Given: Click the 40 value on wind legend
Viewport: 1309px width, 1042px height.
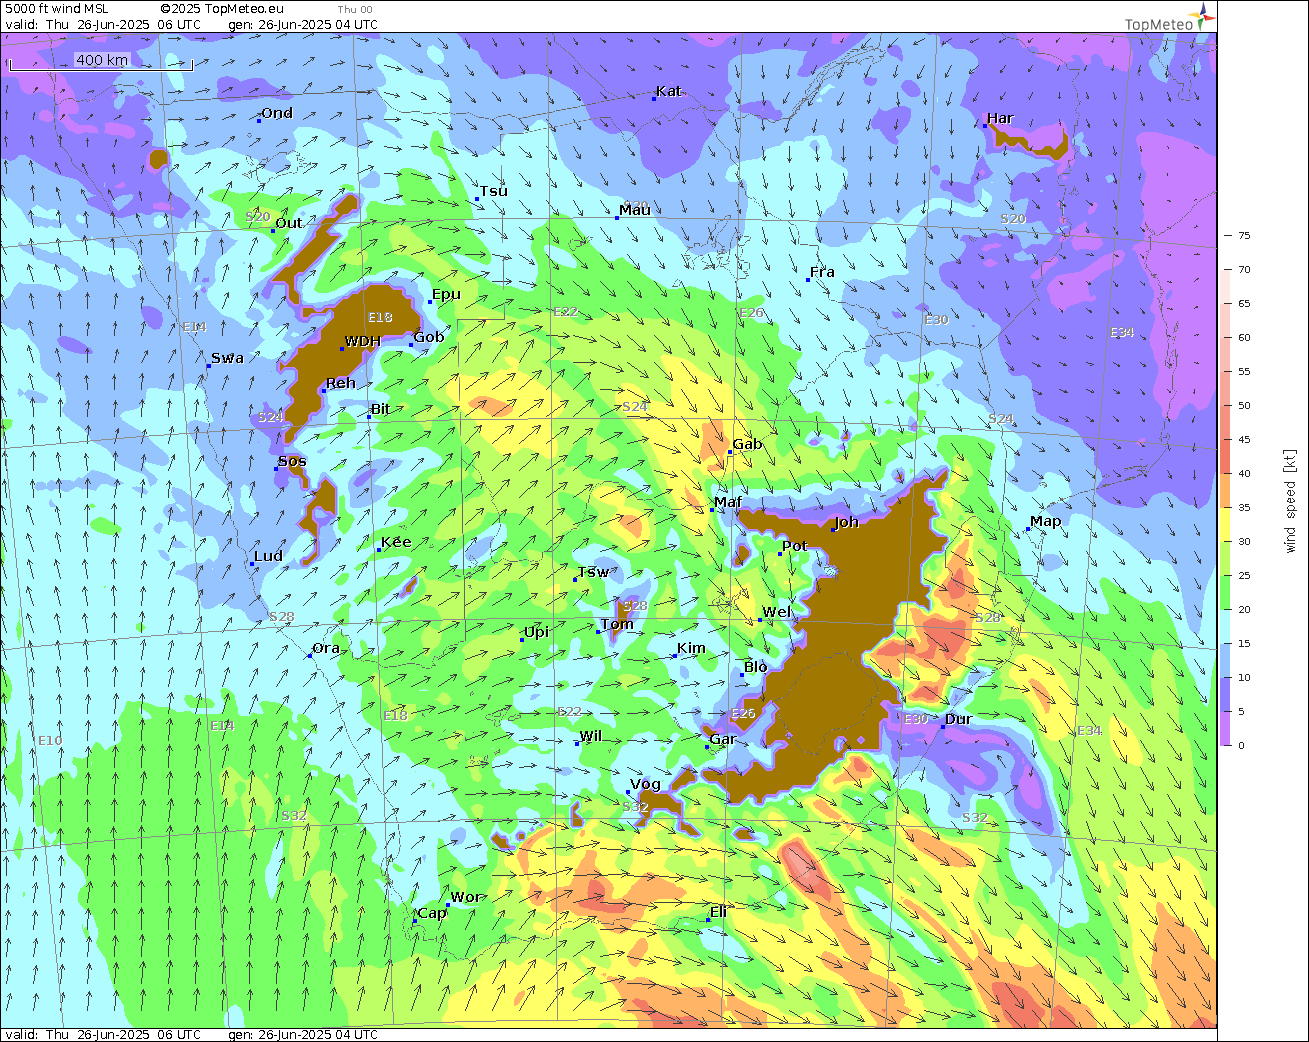Looking at the screenshot, I should tap(1244, 474).
